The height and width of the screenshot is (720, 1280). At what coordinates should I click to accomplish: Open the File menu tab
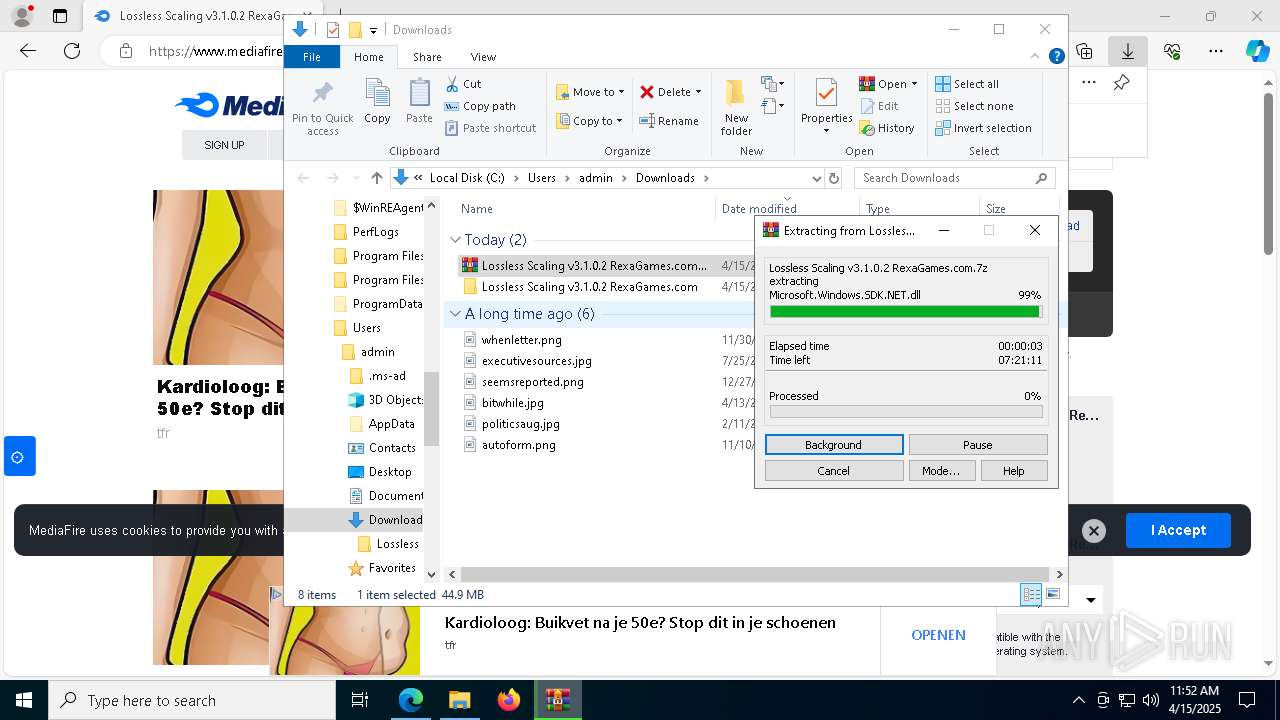(312, 57)
